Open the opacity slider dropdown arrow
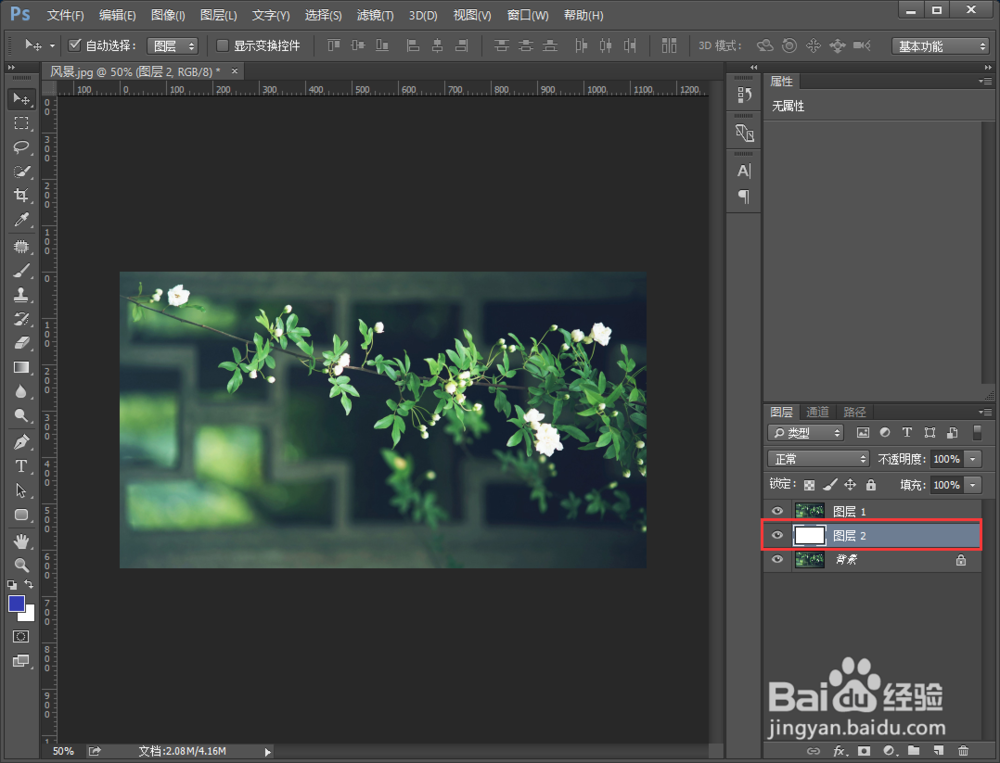1000x763 pixels. (x=973, y=459)
